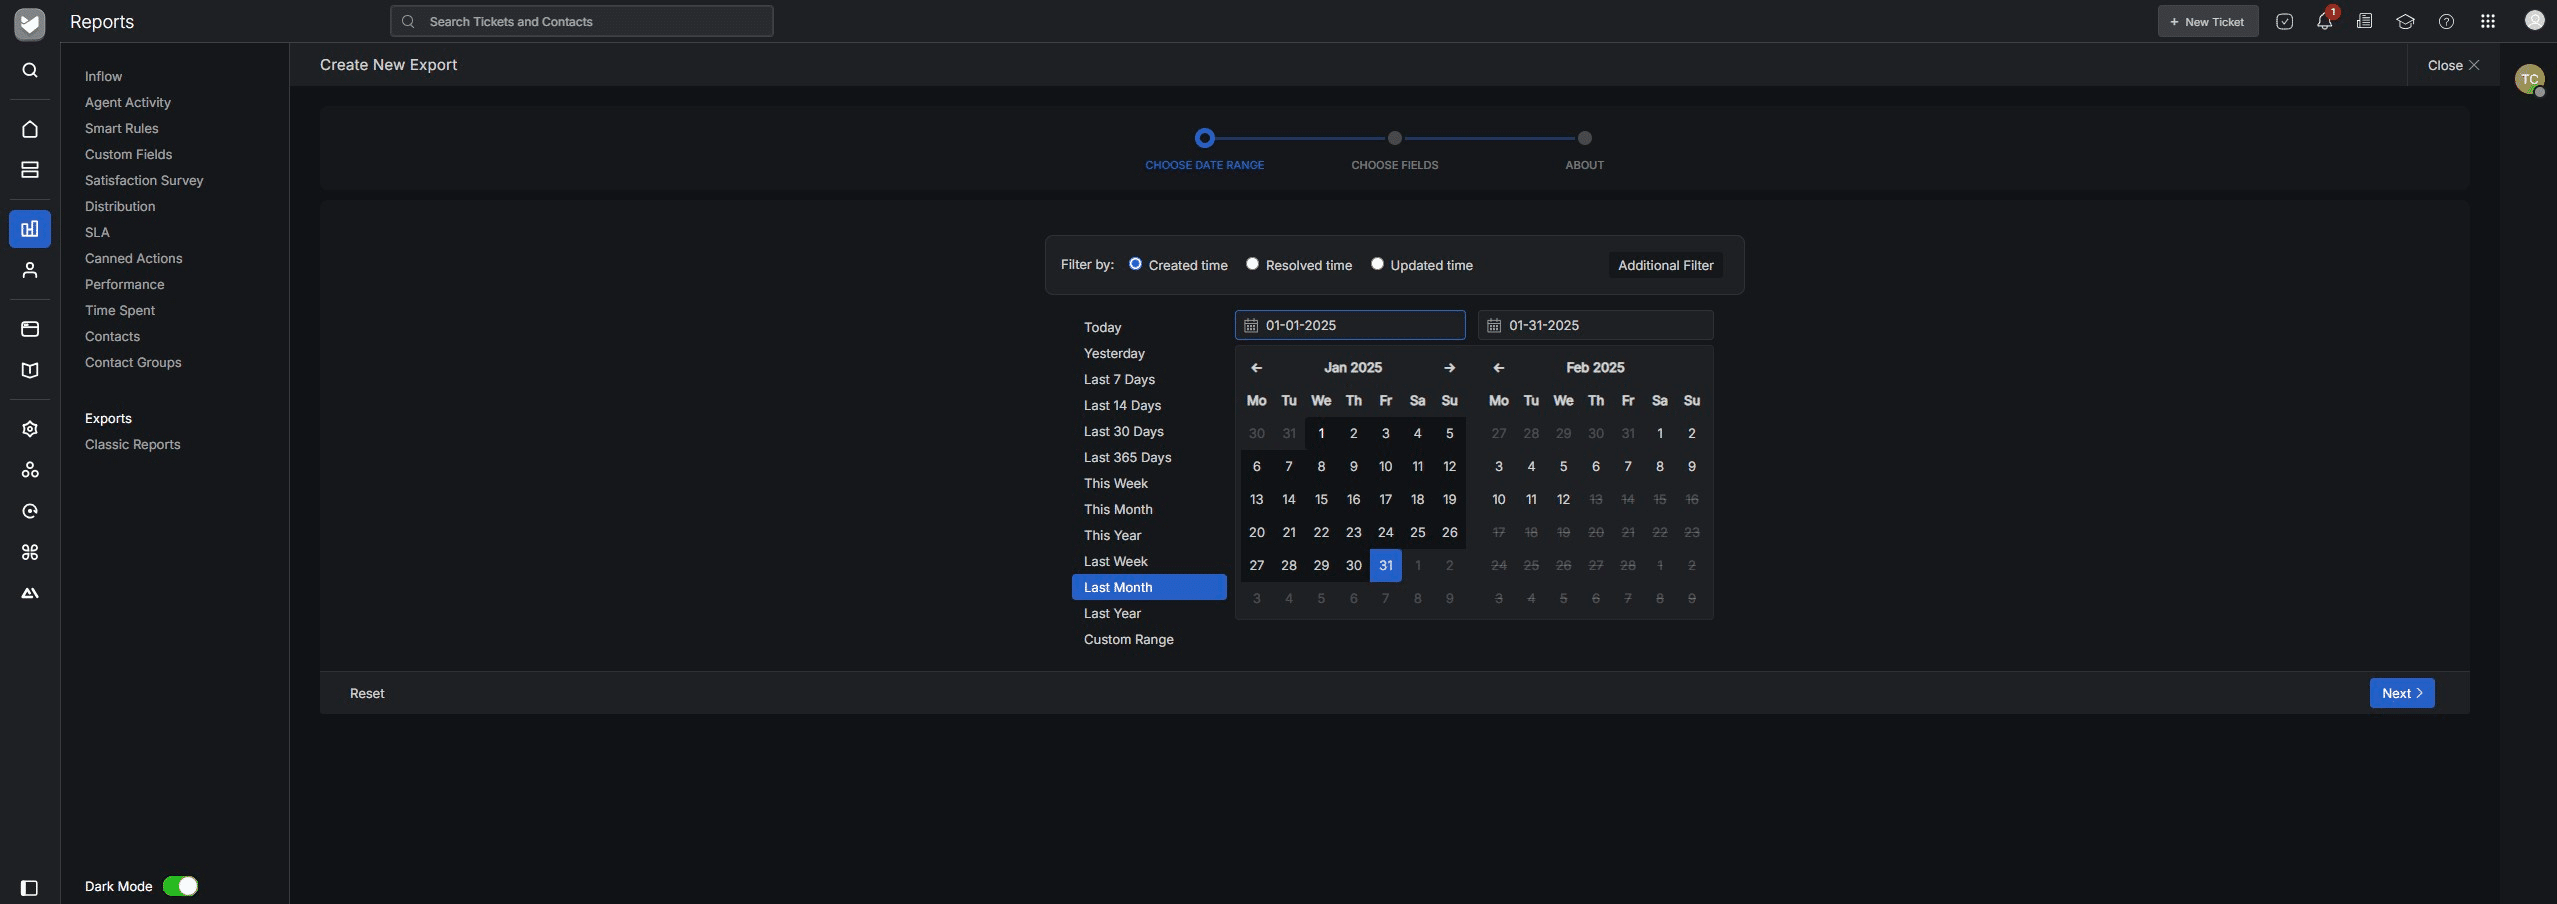Open the Additional Filter options

tap(1665, 265)
